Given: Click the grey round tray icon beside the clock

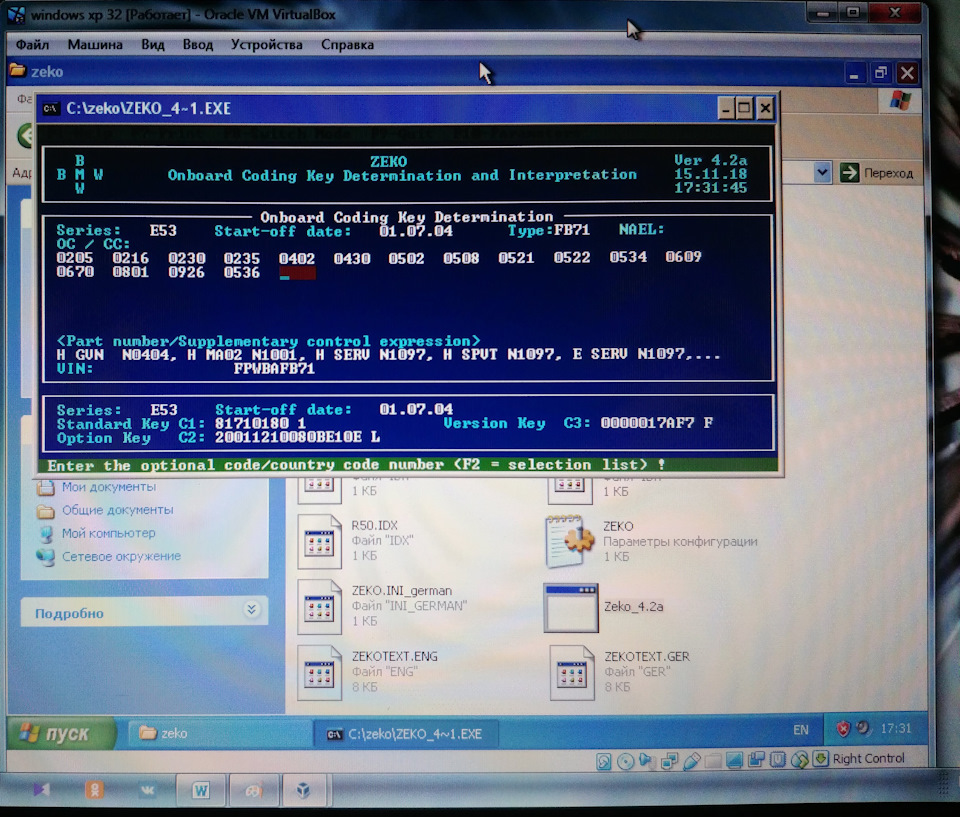Looking at the screenshot, I should point(863,728).
